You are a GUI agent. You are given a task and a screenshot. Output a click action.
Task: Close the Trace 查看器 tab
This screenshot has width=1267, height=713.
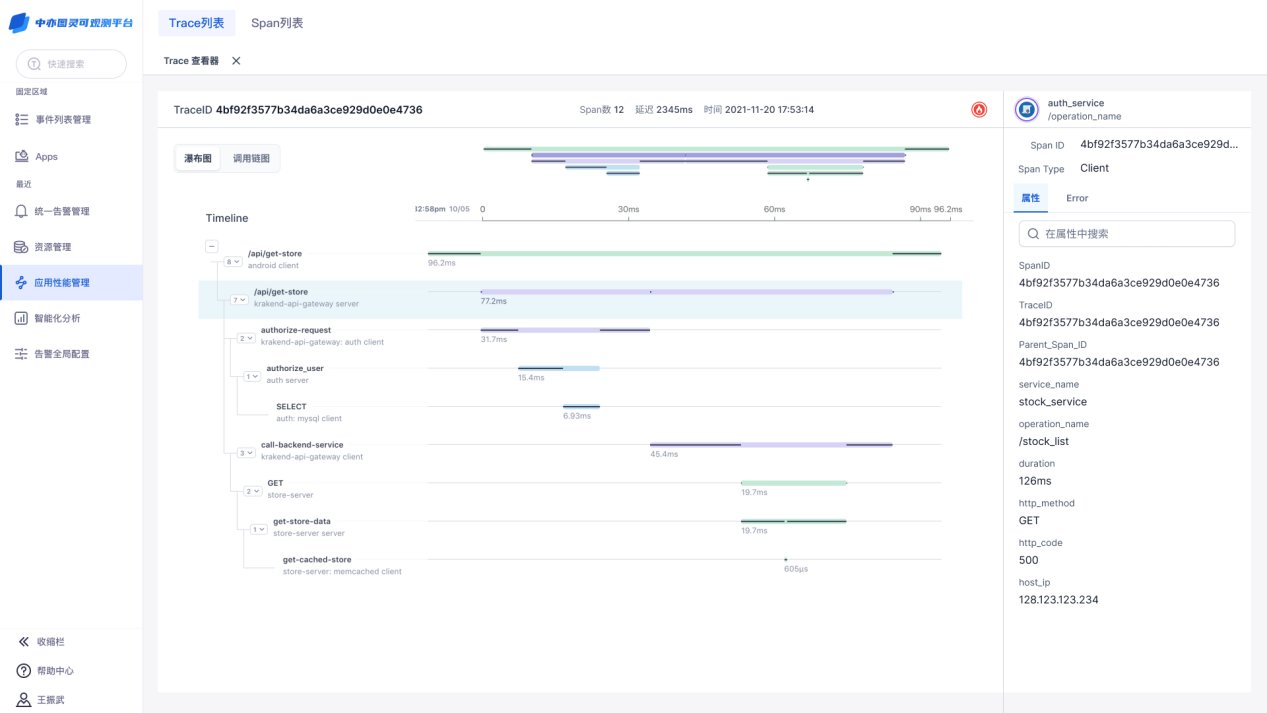tap(236, 61)
